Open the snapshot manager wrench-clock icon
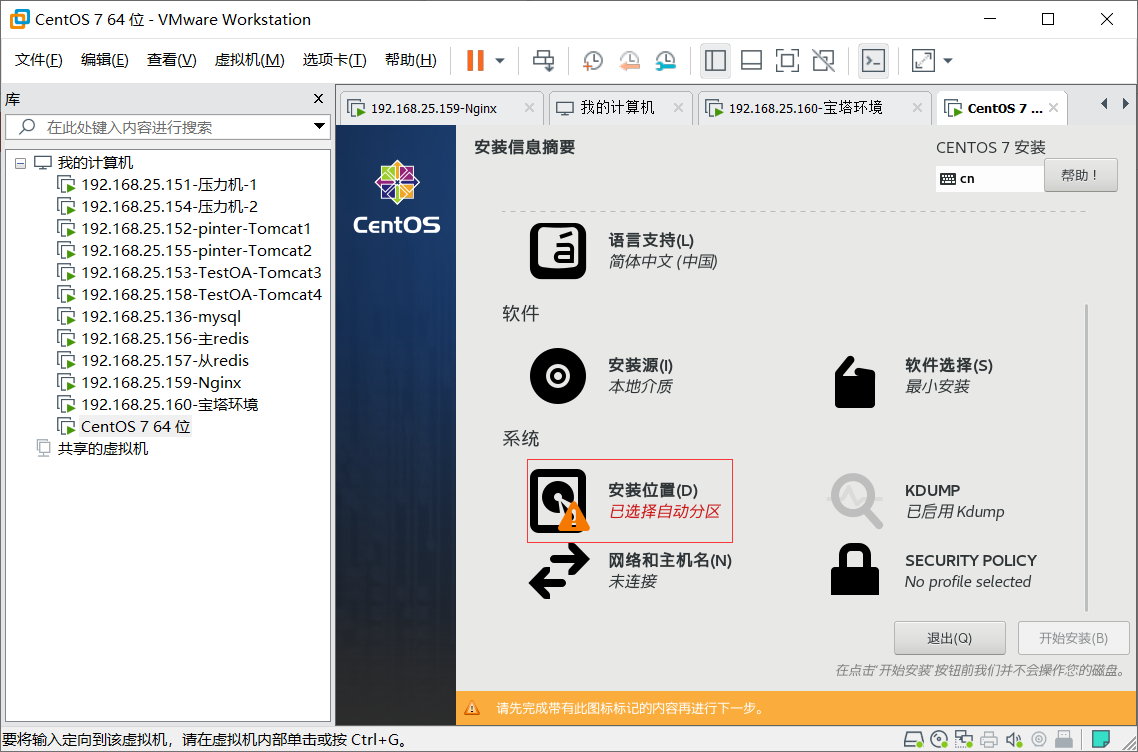Image resolution: width=1138 pixels, height=752 pixels. click(666, 60)
